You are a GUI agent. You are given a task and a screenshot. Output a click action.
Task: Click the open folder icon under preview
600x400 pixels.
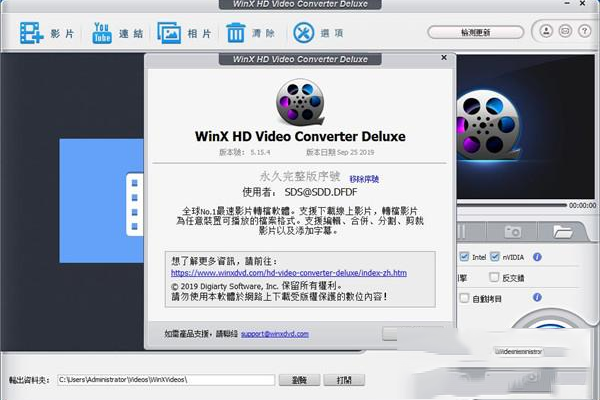pyautogui.click(x=562, y=232)
